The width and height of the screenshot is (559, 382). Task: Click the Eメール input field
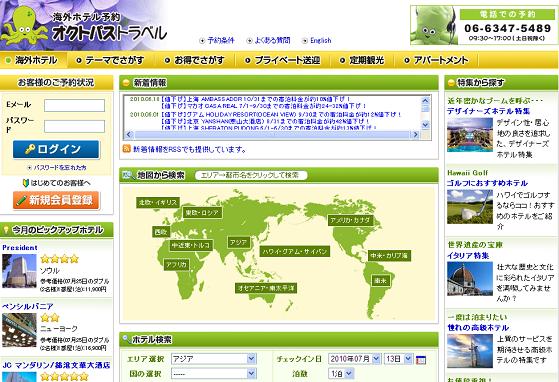tap(74, 105)
